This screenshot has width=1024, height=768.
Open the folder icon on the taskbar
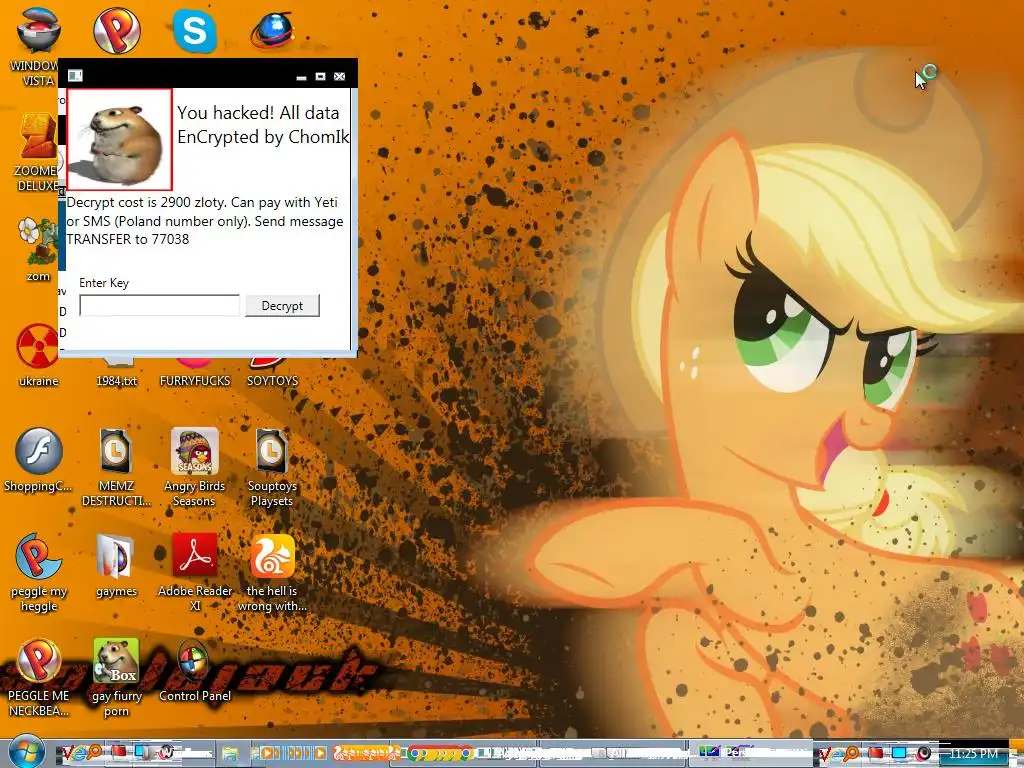point(229,754)
